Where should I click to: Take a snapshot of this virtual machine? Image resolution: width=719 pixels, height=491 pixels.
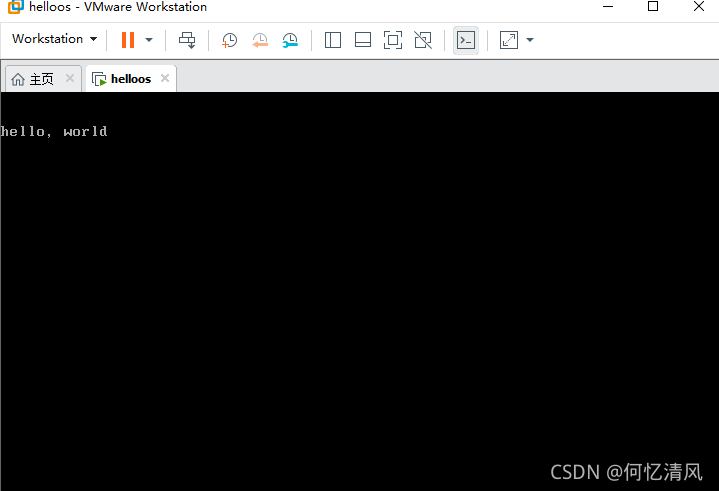[x=229, y=40]
